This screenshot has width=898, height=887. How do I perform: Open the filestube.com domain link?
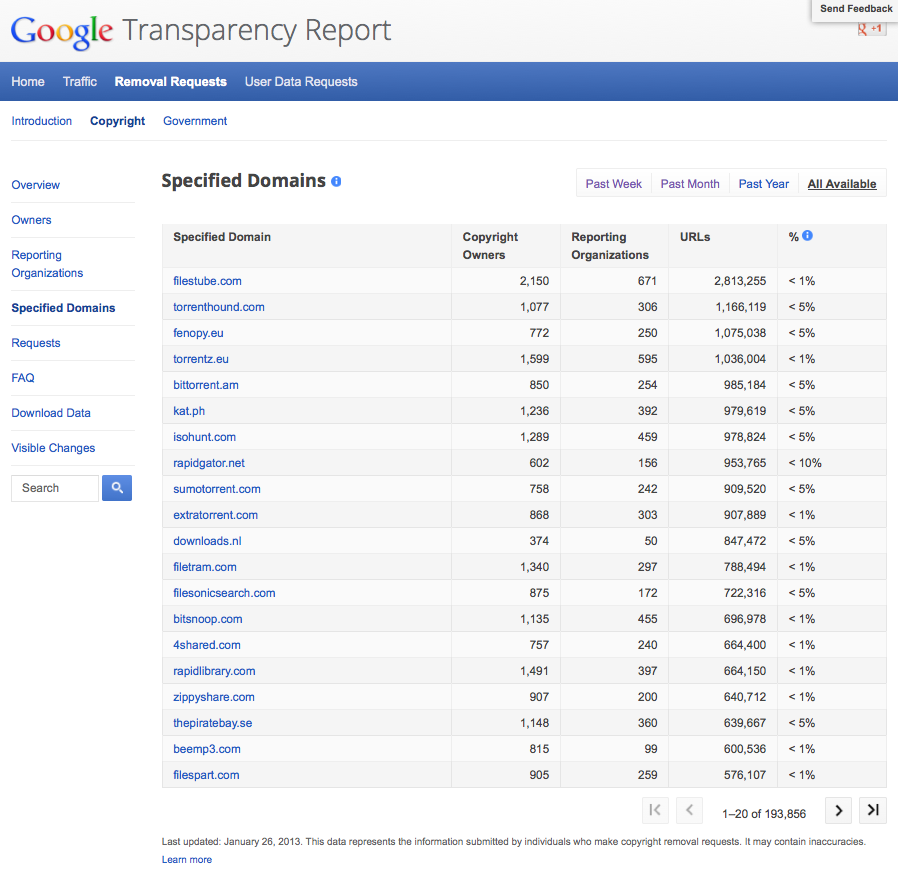[207, 281]
